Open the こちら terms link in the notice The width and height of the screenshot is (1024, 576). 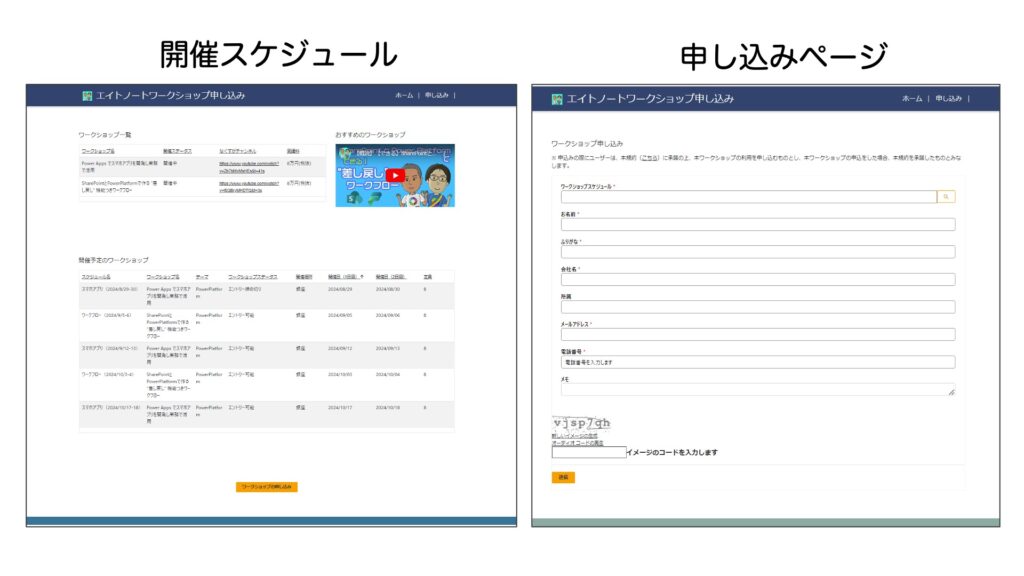point(649,158)
